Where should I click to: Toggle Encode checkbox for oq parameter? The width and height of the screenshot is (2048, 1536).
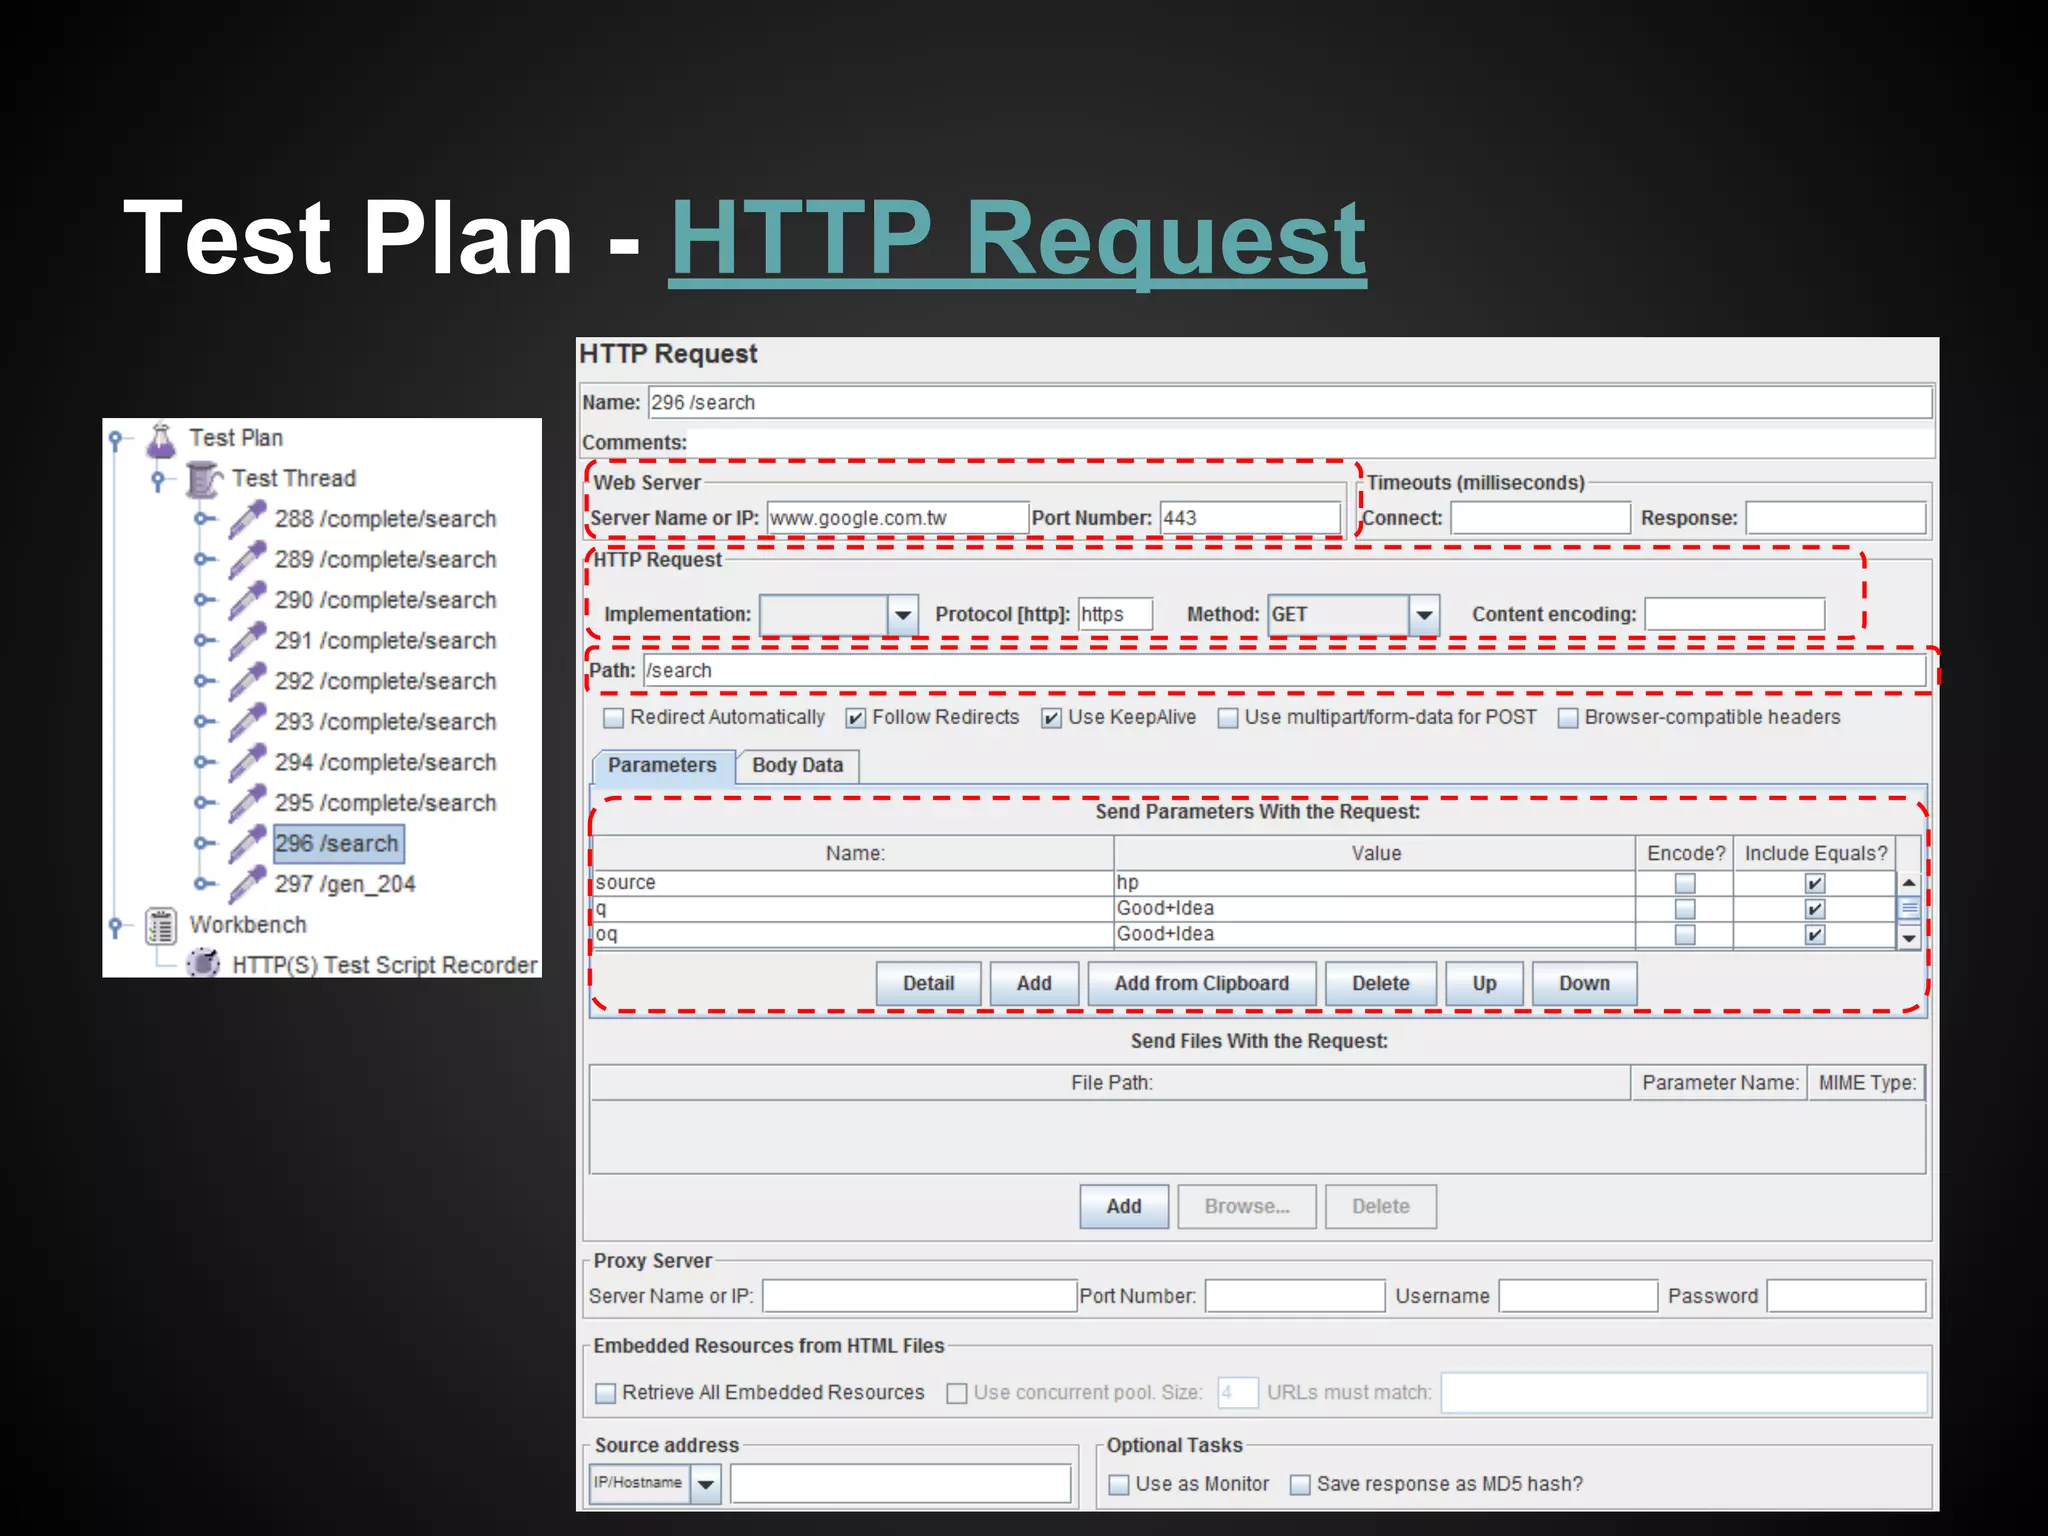coord(1685,935)
